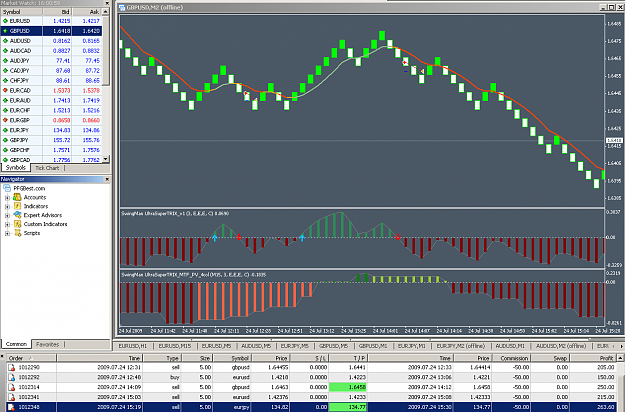This screenshot has height=412, width=625.
Task: Click EURJPY bid price 134.83
Action: (61, 130)
